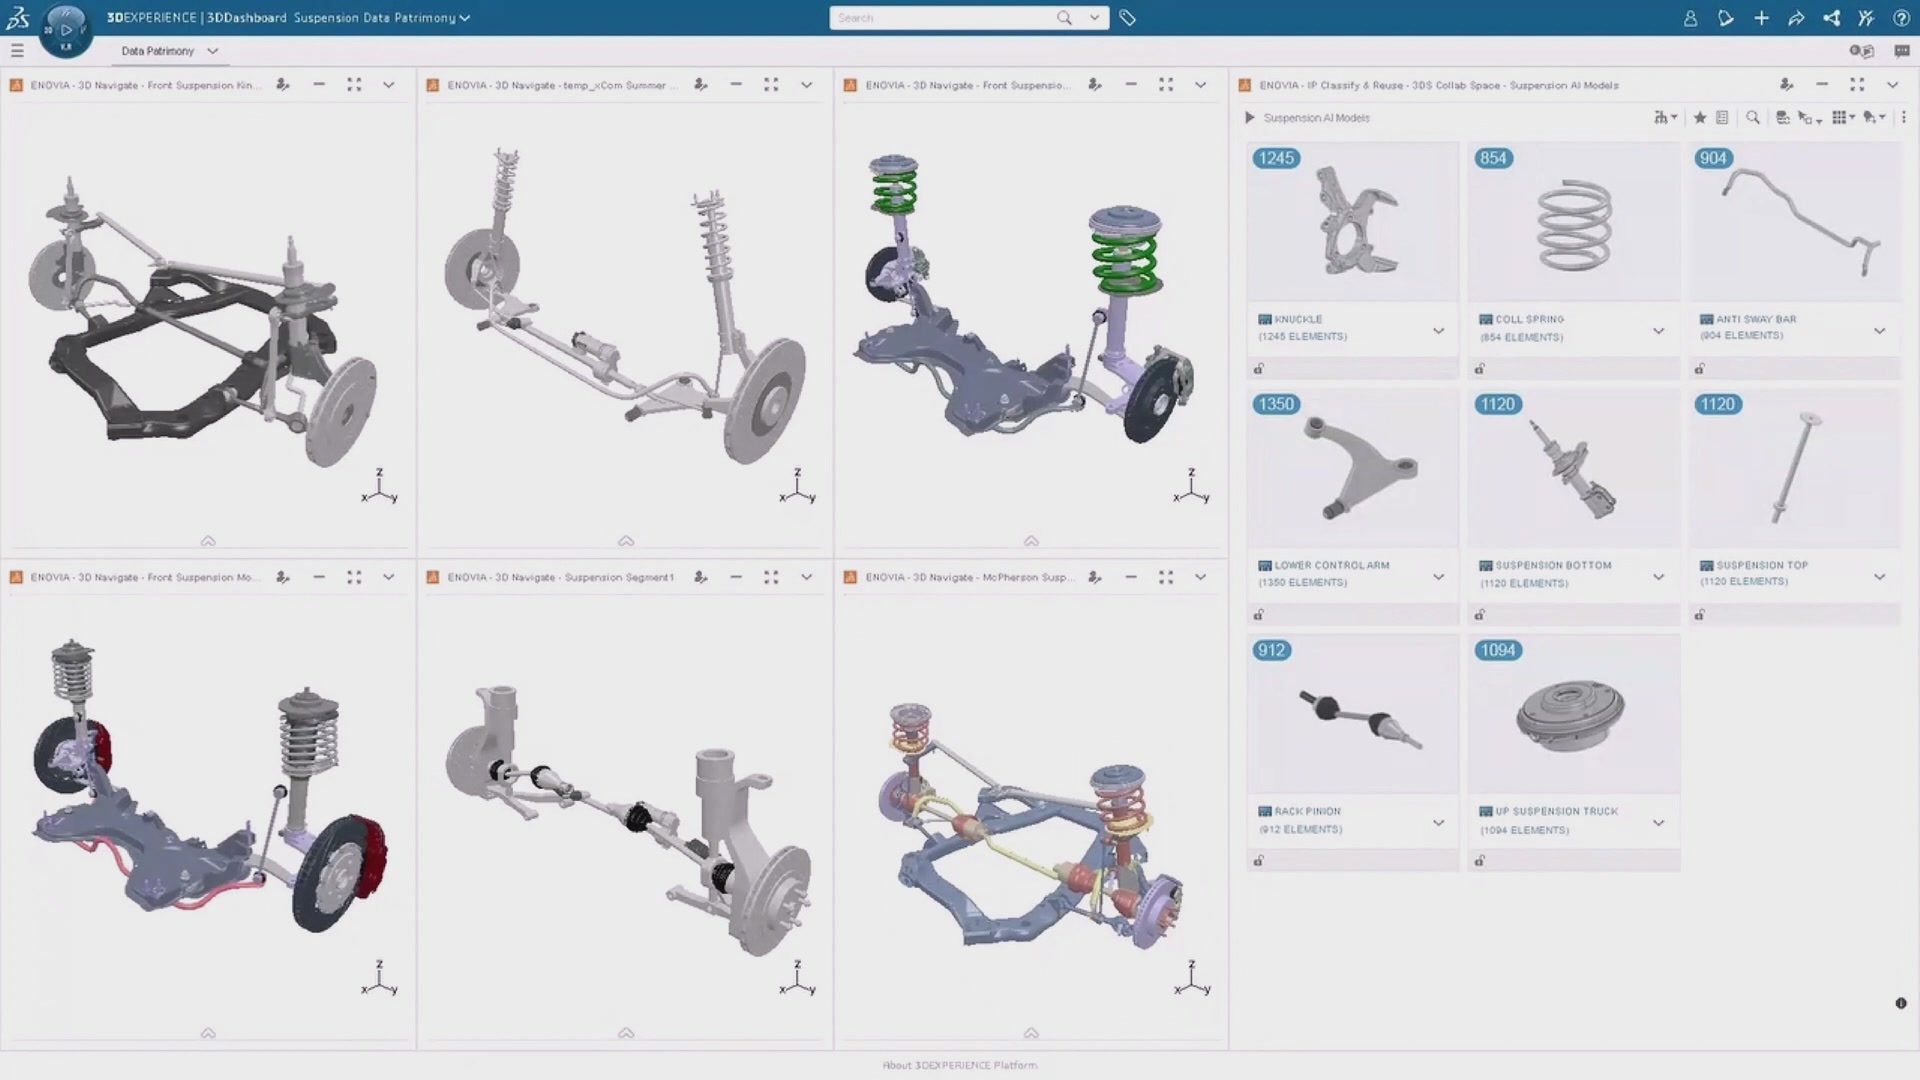1920x1080 pixels.
Task: Open the chat messages icon below top bar
Action: point(1901,51)
